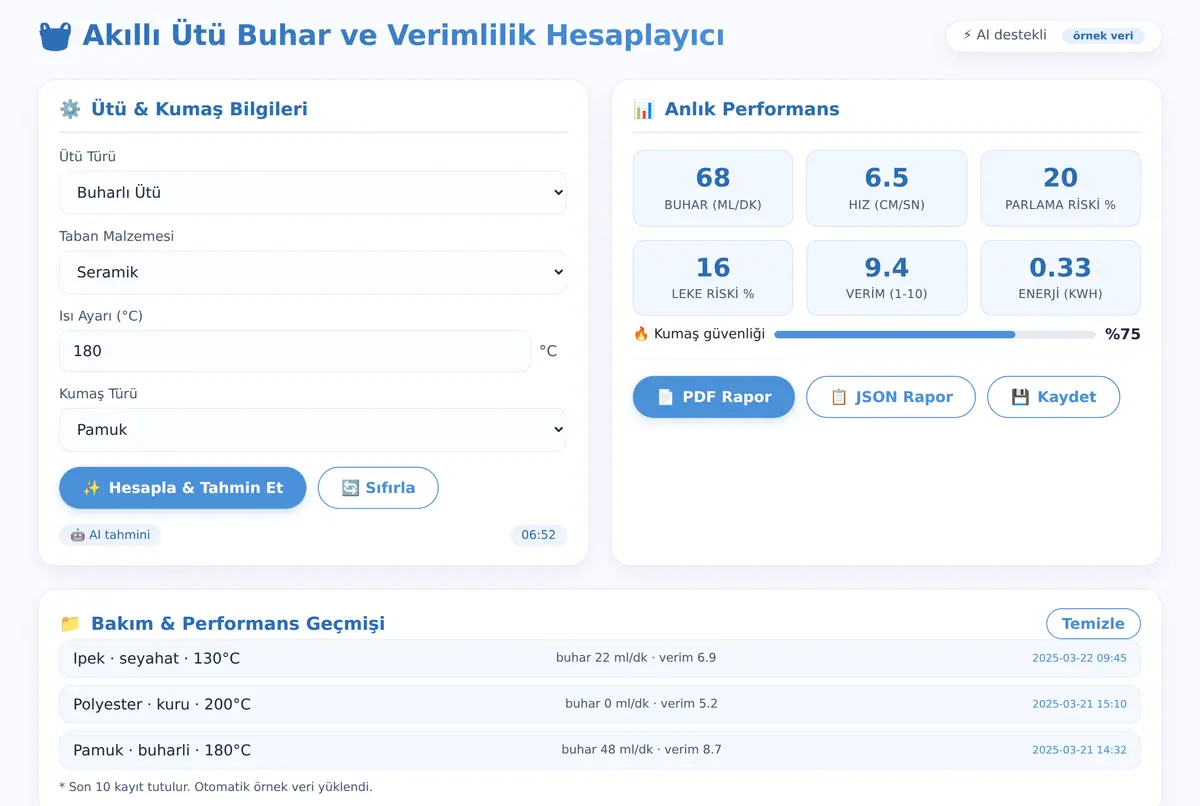The width and height of the screenshot is (1200, 806).
Task: Select the 9.4 Verim (1-10) card
Action: (887, 278)
